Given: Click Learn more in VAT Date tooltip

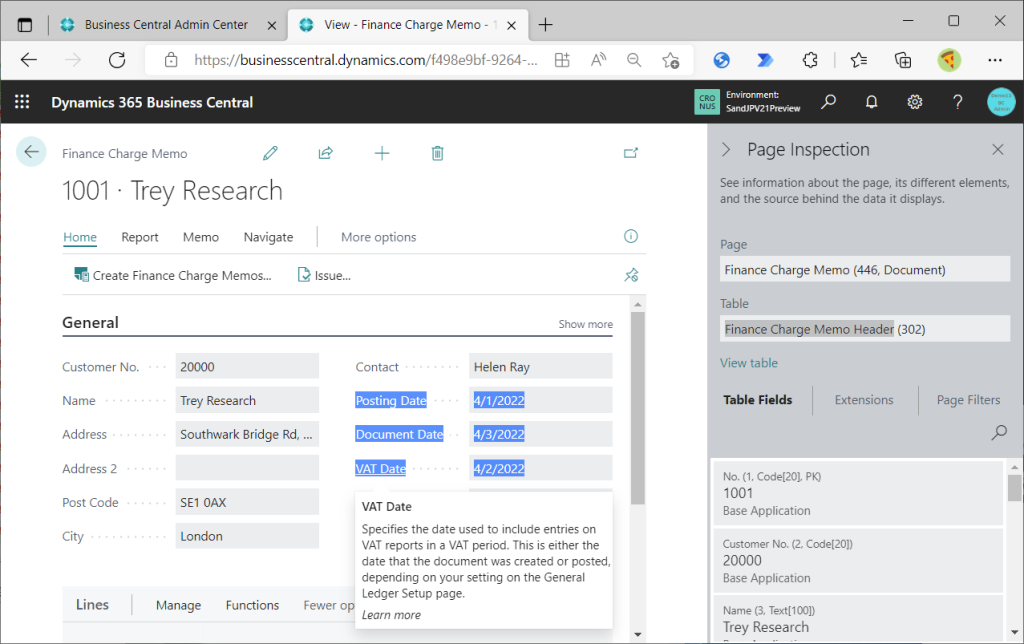Looking at the screenshot, I should tap(391, 615).
